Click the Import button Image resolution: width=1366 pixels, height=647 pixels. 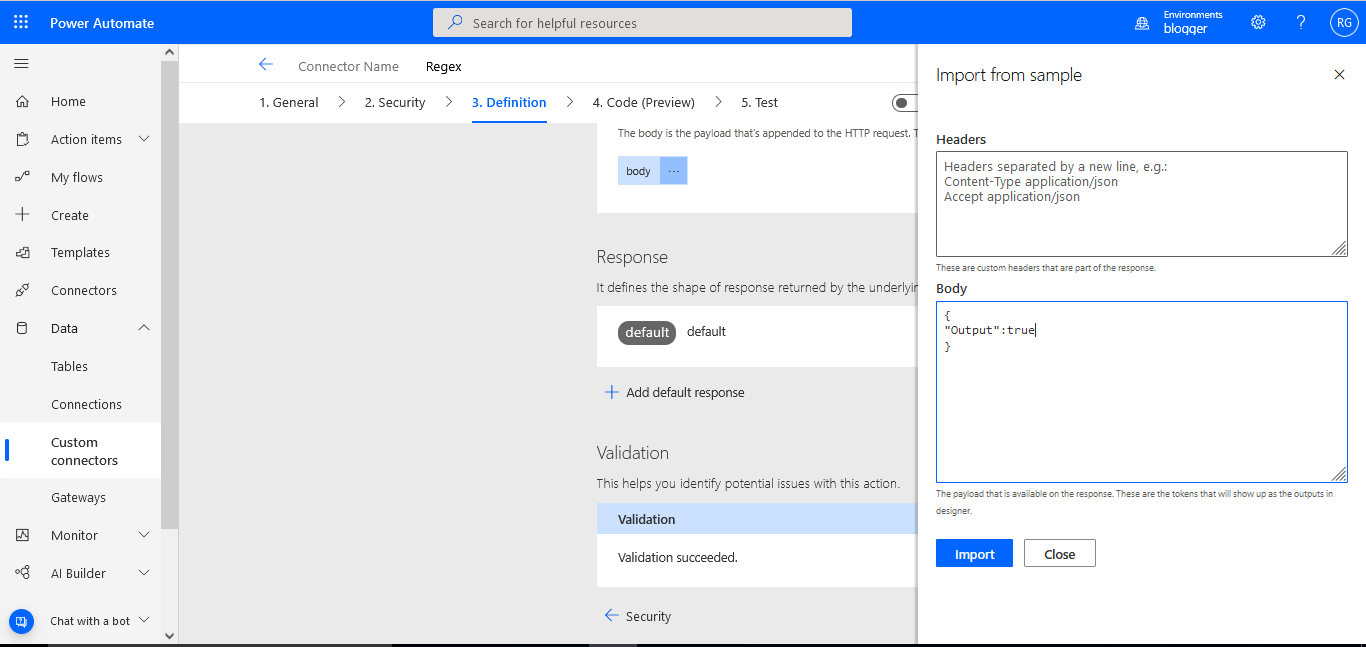[x=974, y=553]
